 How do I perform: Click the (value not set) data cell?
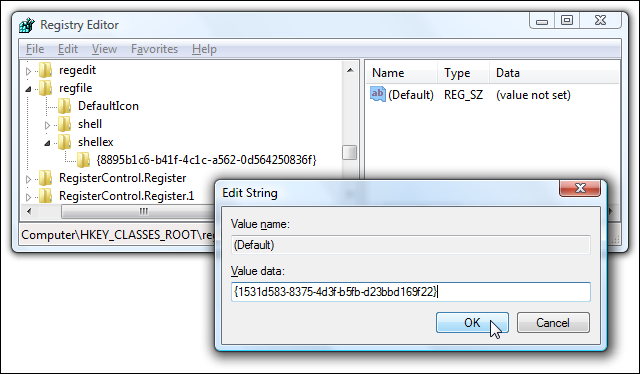click(533, 95)
